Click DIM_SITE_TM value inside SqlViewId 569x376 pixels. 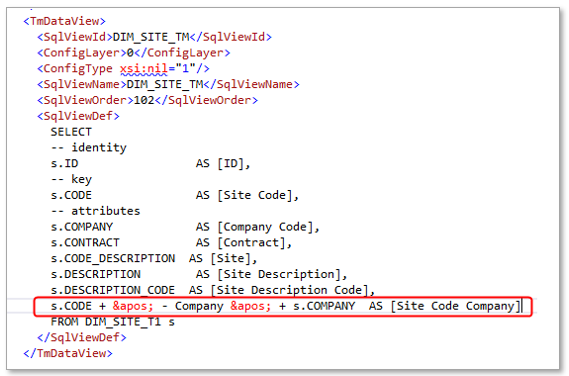pos(151,37)
